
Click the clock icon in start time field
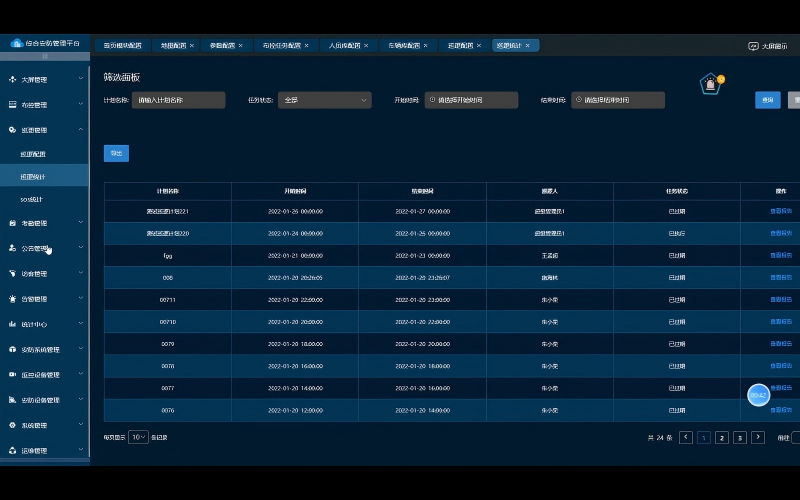432,100
